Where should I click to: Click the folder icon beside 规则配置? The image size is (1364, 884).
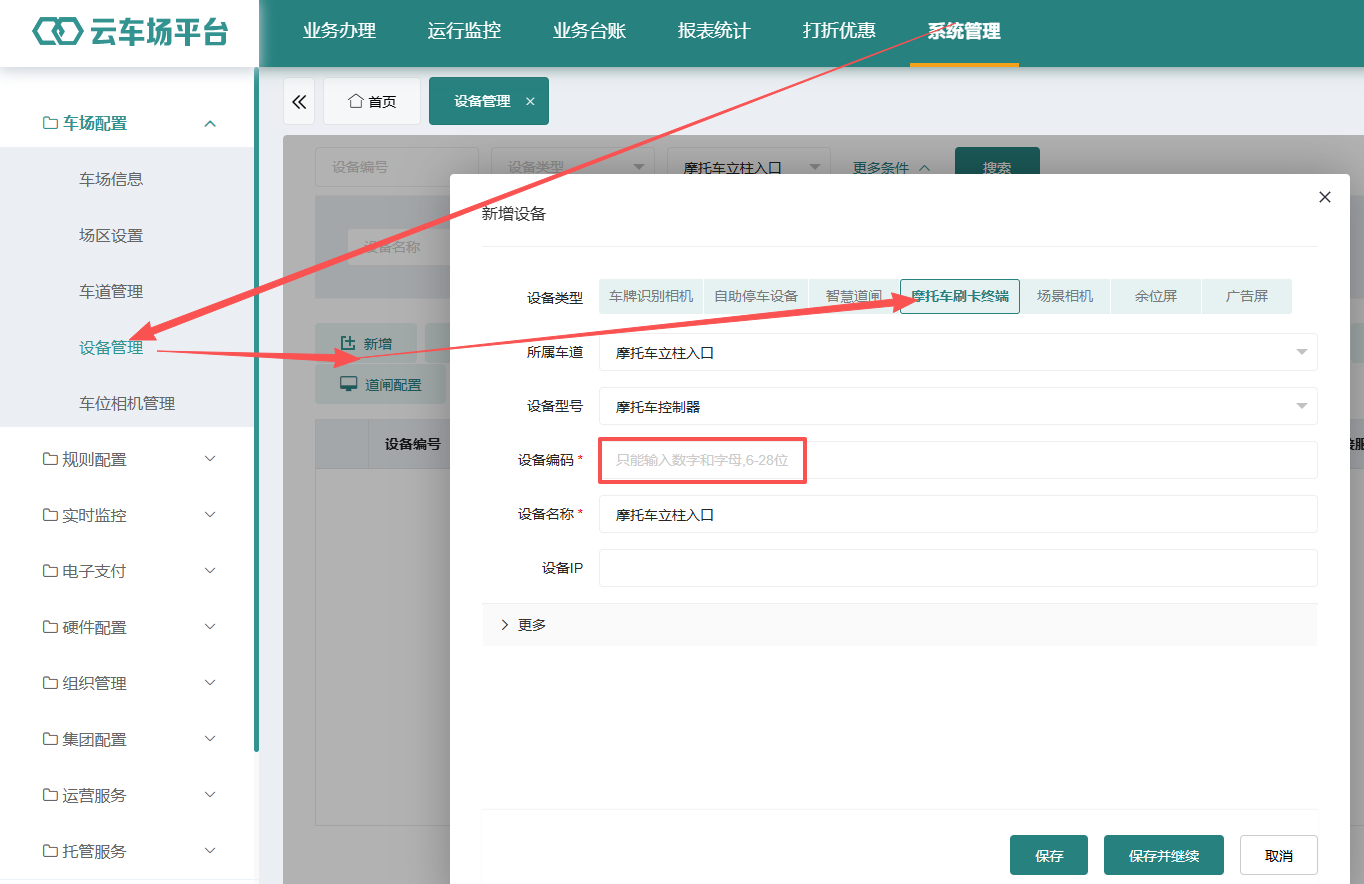pyautogui.click(x=50, y=459)
